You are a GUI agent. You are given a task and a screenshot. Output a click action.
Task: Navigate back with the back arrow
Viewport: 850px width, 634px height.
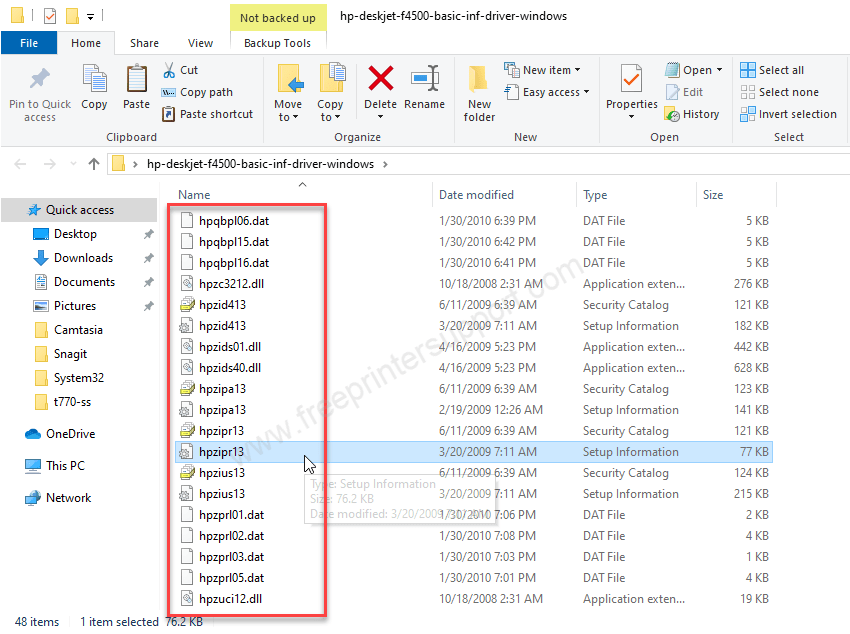tap(20, 164)
